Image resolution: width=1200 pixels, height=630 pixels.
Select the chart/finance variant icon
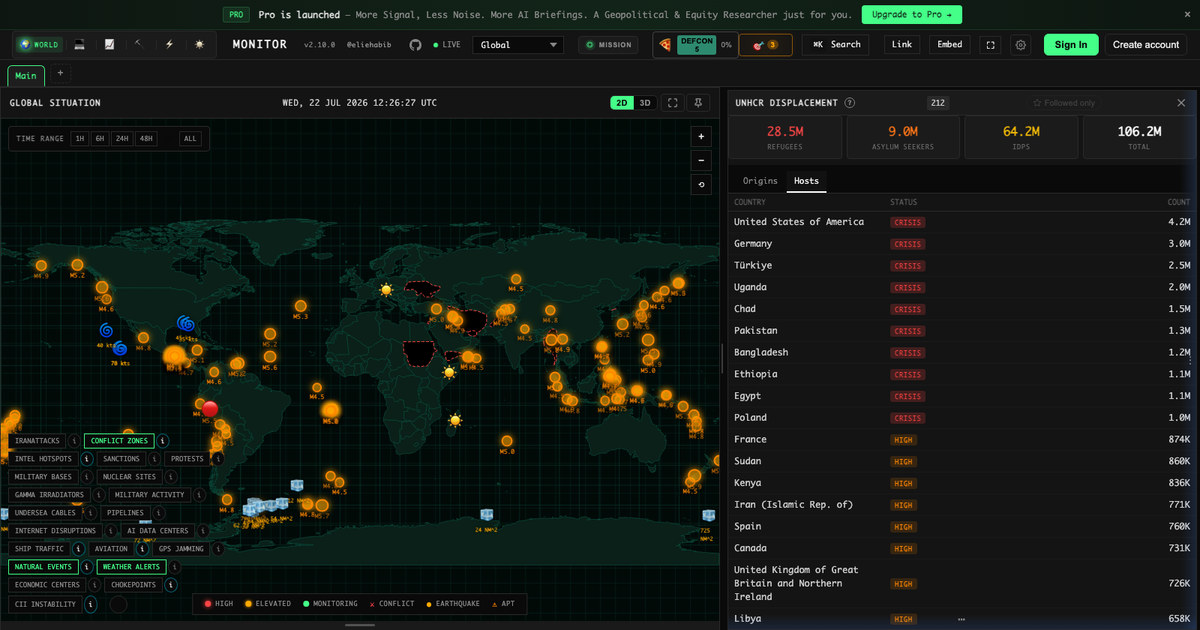(x=109, y=45)
